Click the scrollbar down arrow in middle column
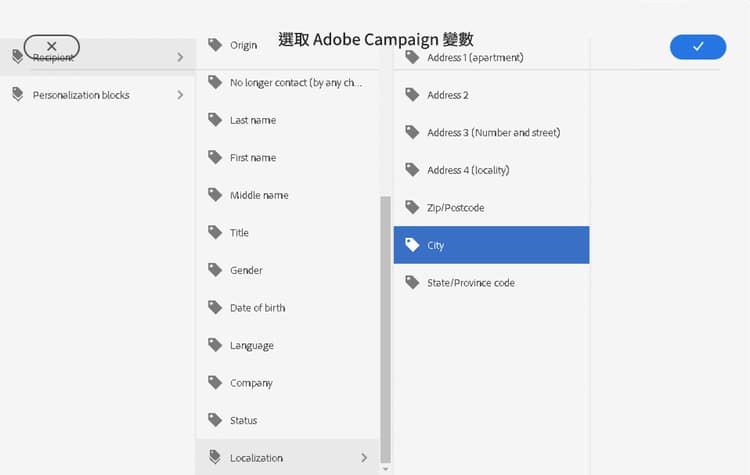Viewport: 750px width, 475px height. pos(386,469)
